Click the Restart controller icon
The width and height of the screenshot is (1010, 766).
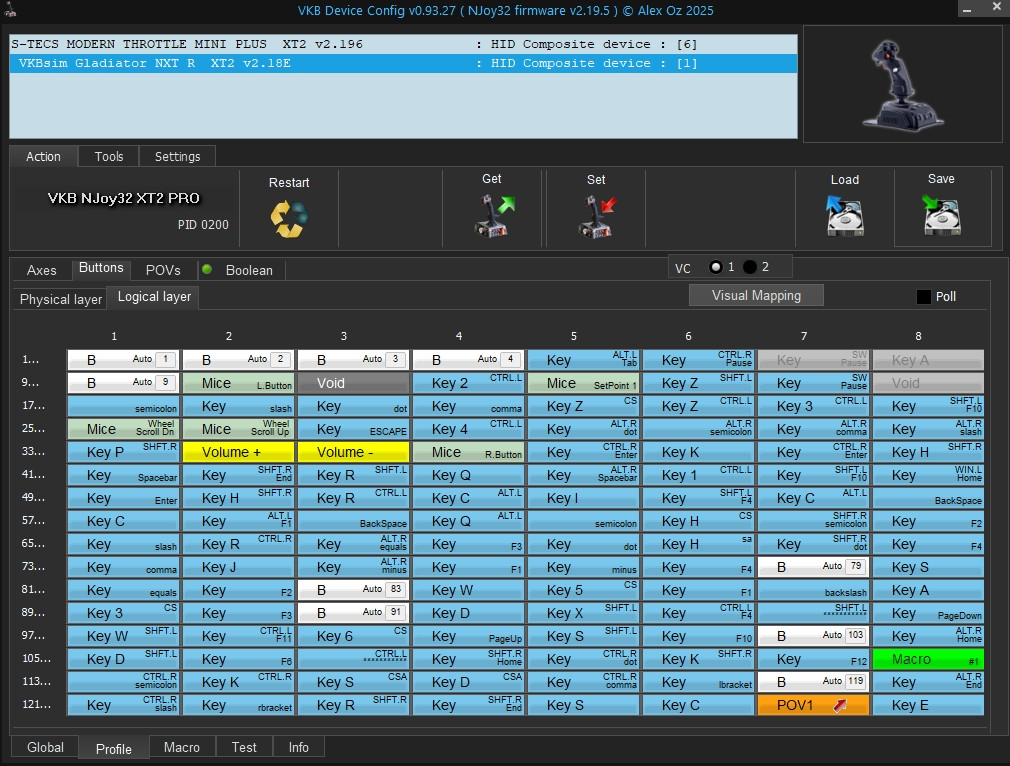[288, 218]
